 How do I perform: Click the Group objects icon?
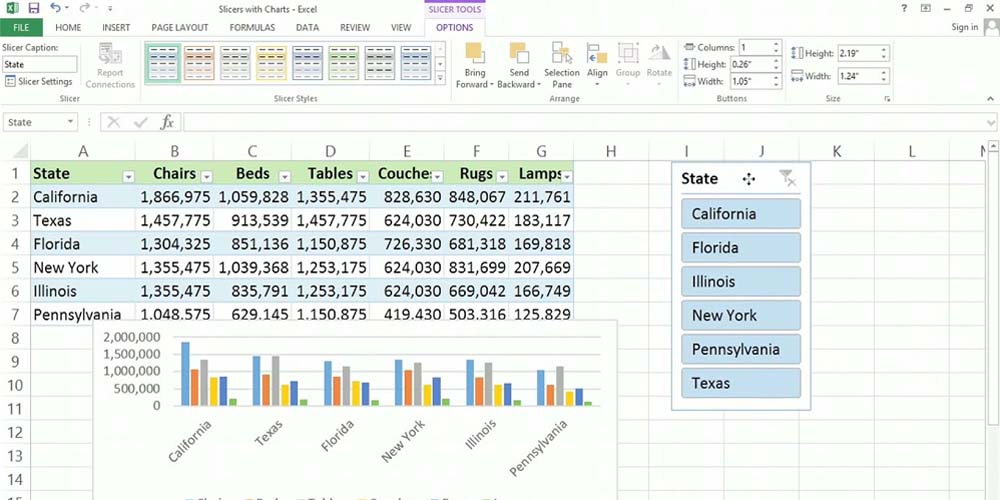[628, 53]
